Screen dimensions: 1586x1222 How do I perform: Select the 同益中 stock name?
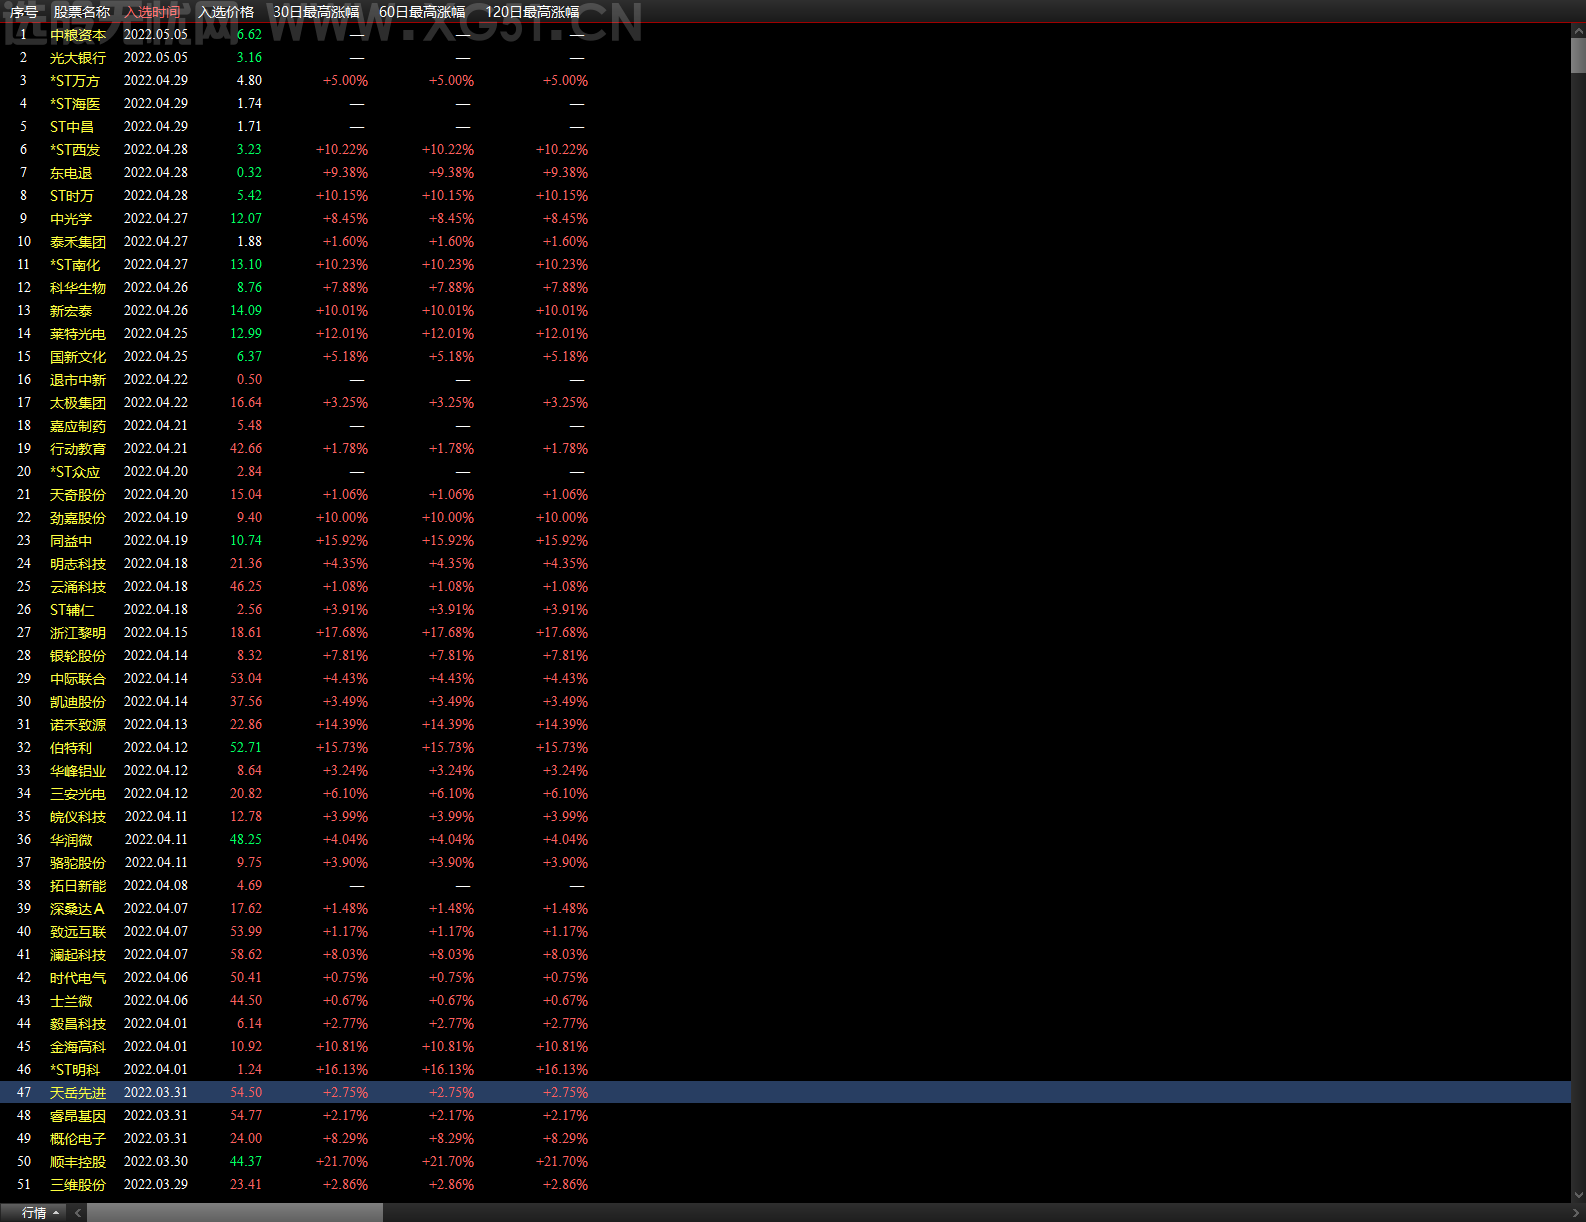tap(71, 541)
